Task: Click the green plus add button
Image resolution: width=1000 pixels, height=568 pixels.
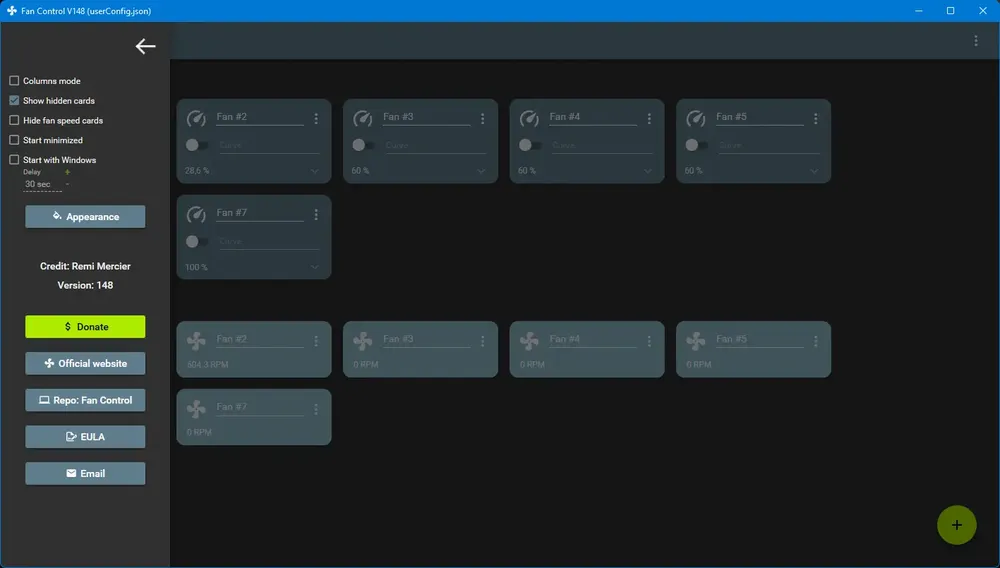Action: tap(956, 525)
